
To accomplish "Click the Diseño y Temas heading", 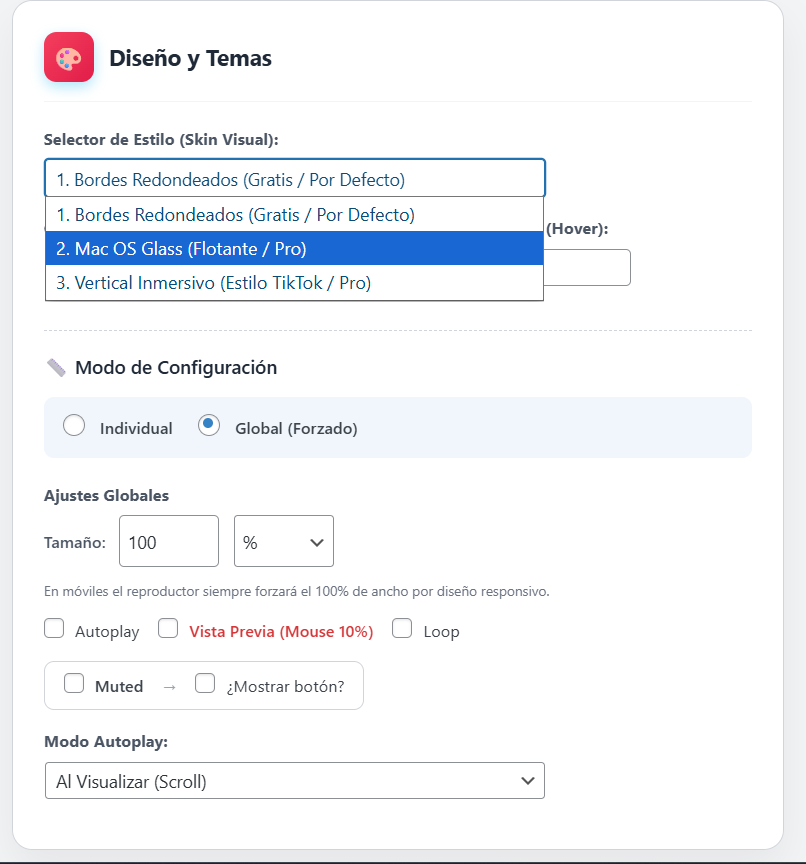I will click(190, 58).
